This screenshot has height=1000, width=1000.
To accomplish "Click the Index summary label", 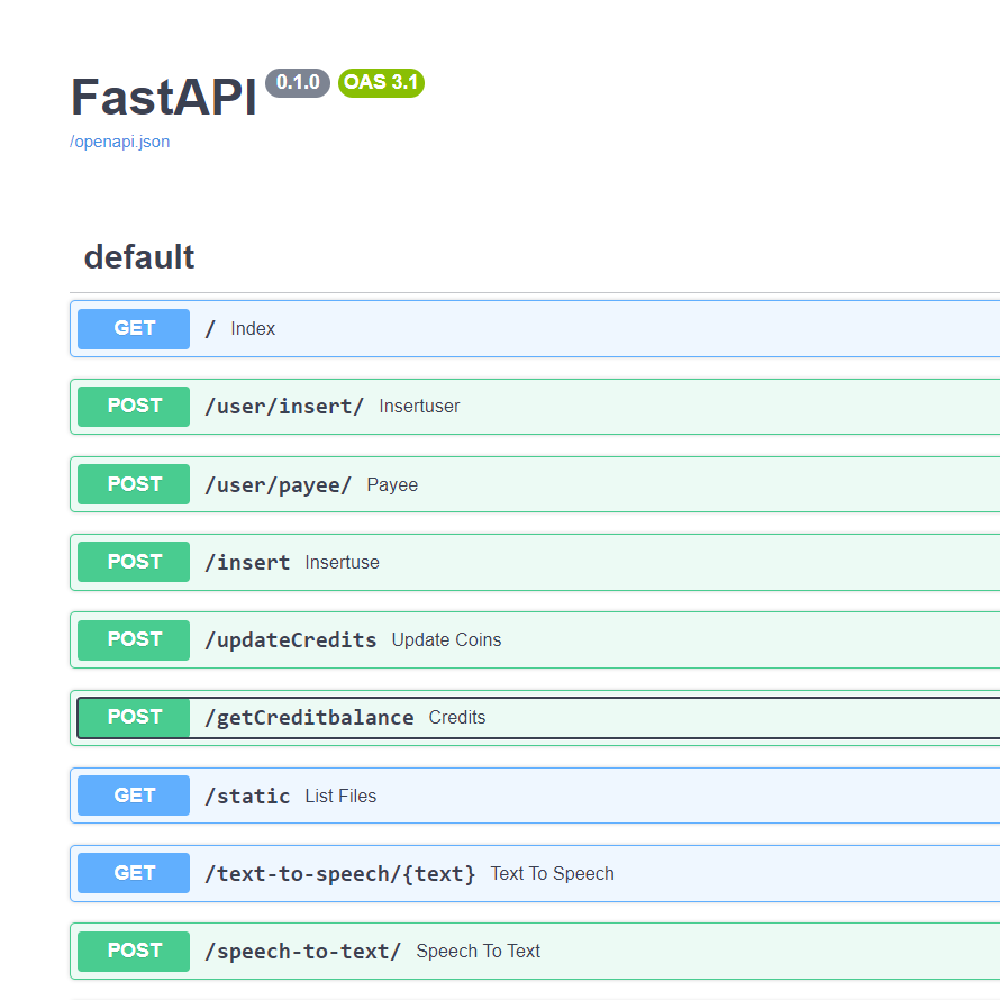I will (x=253, y=328).
